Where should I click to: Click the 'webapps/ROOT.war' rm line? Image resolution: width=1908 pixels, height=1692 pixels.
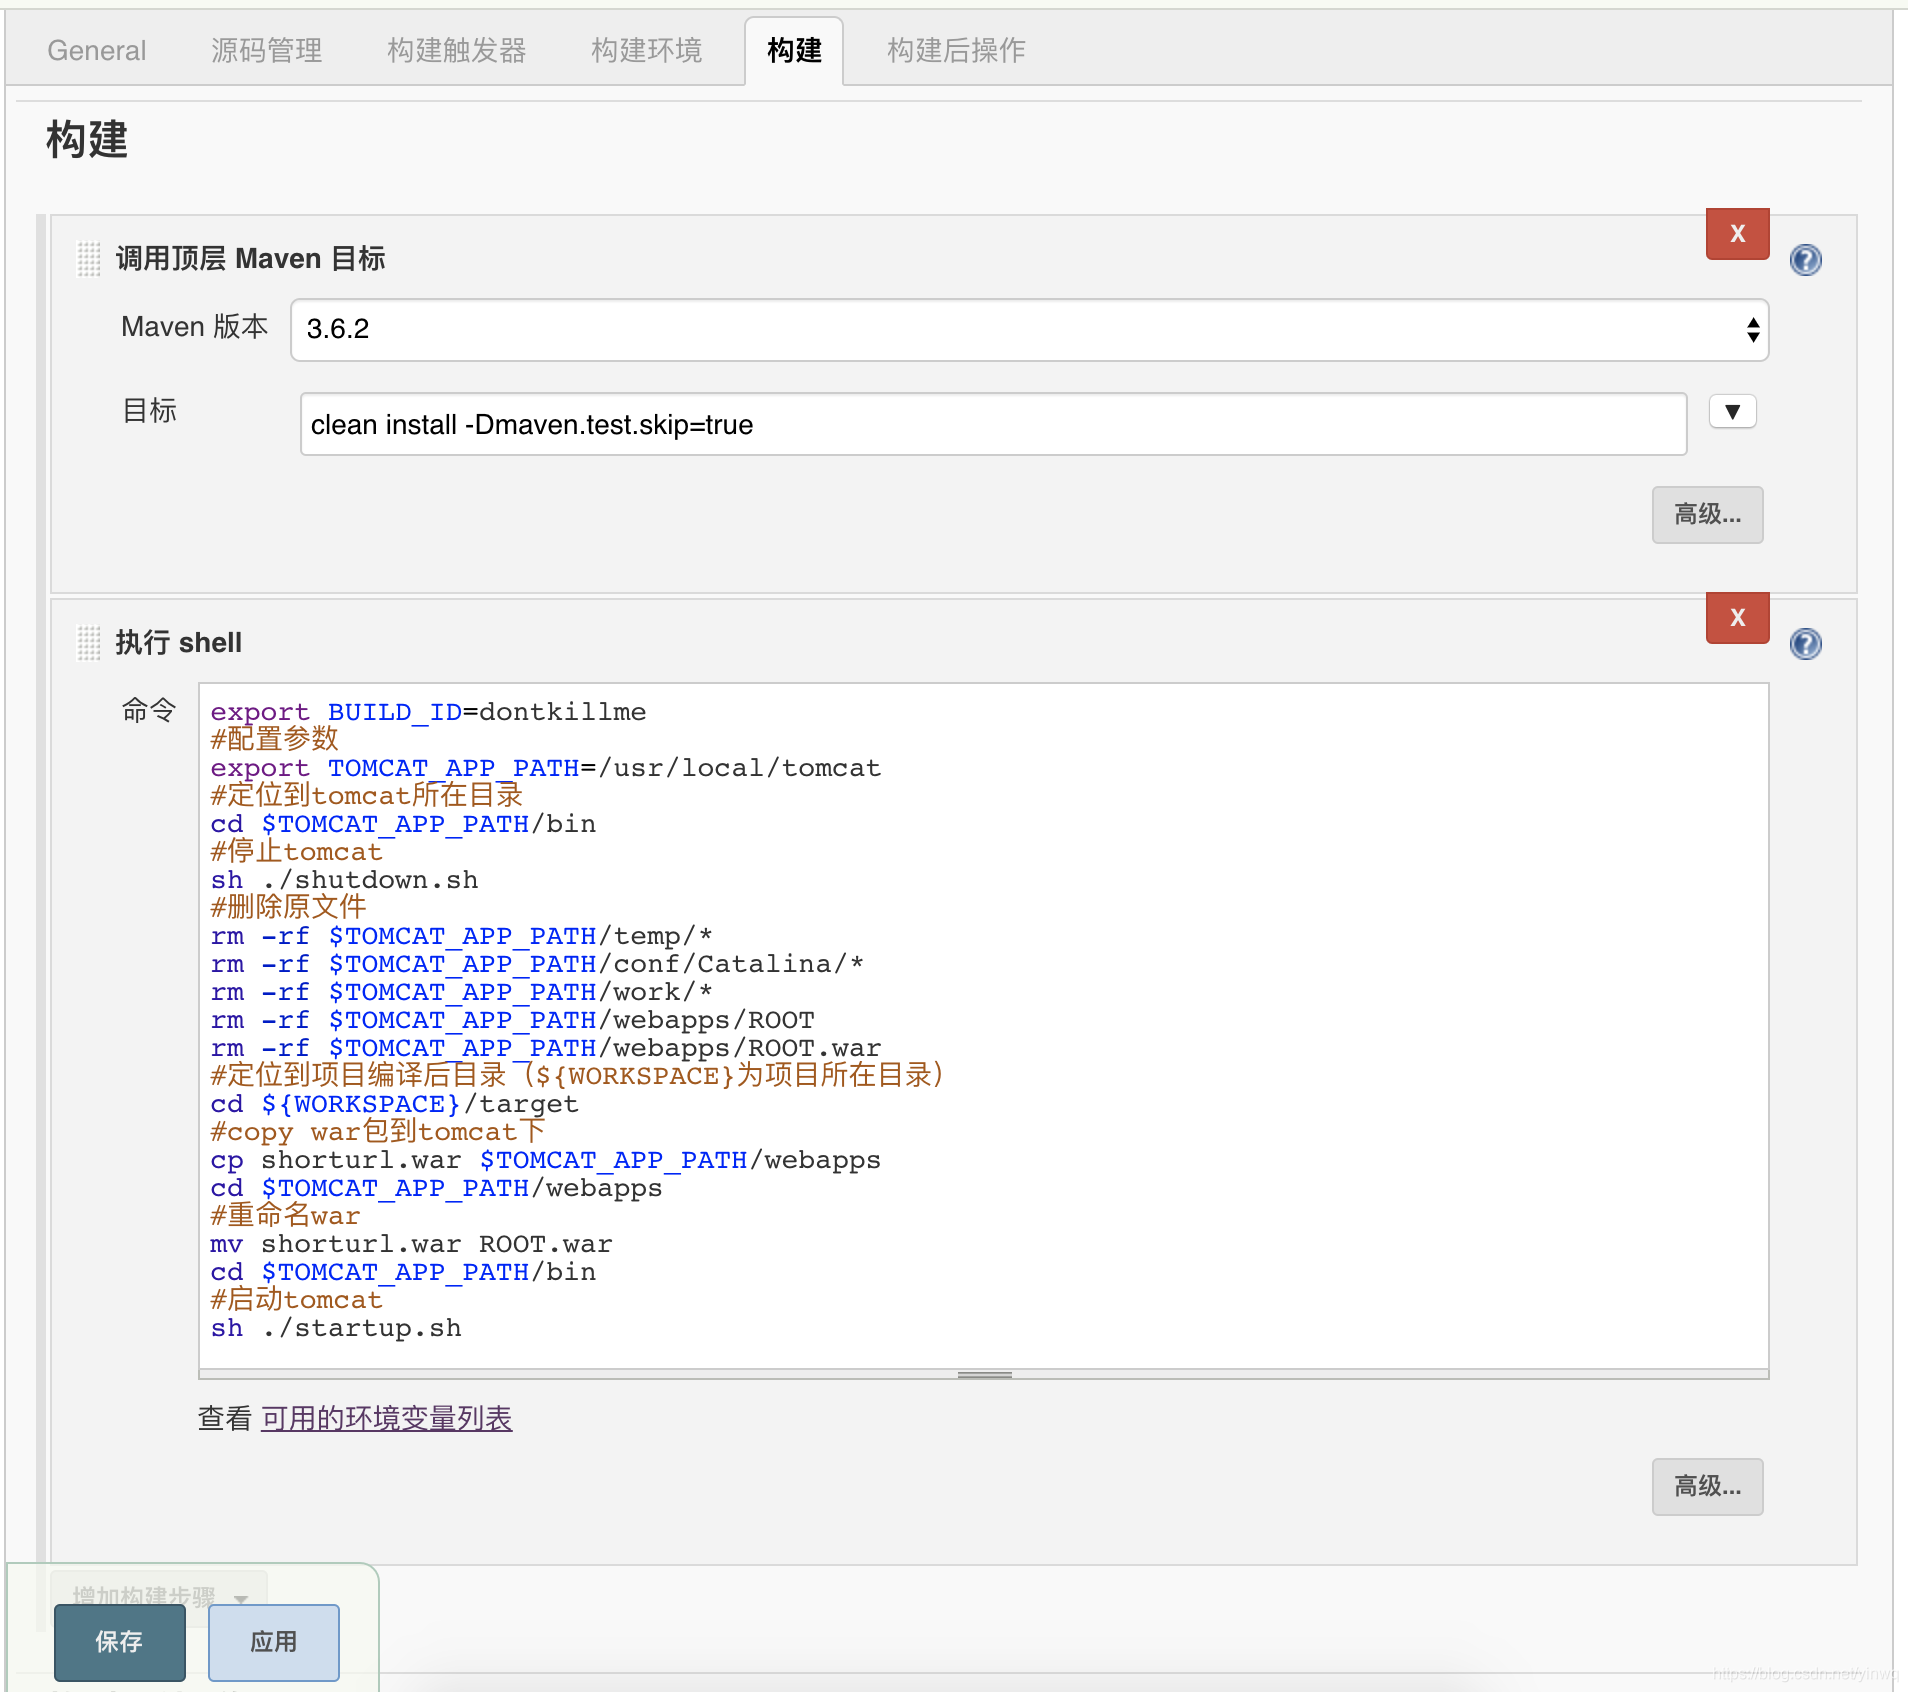point(545,1048)
